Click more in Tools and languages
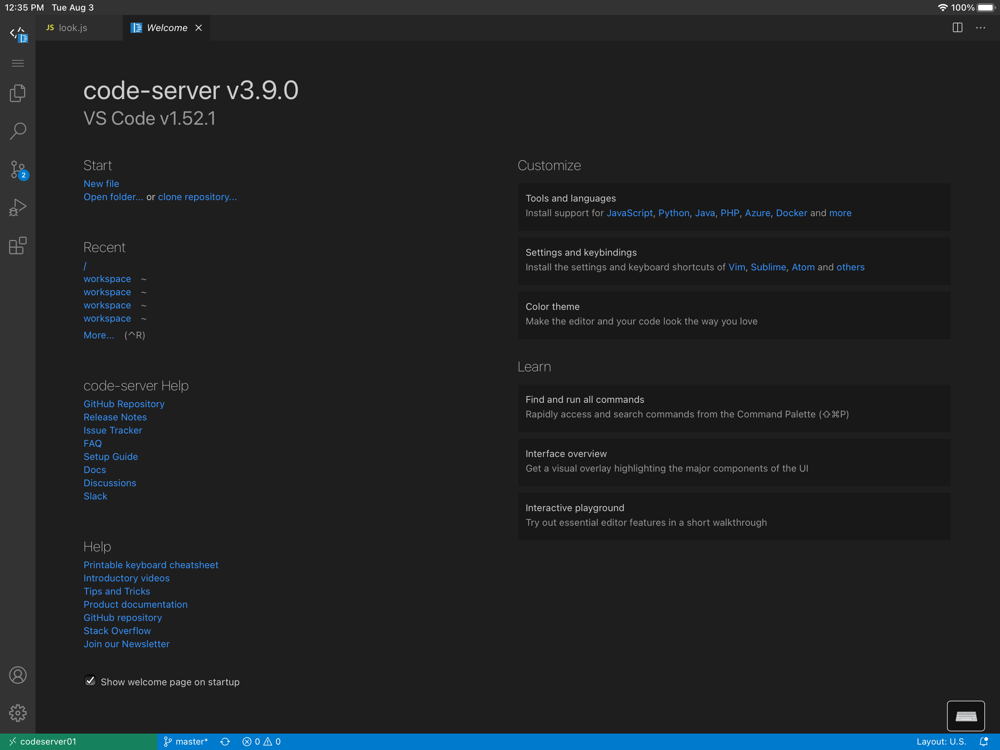The image size is (1000, 750). click(x=840, y=213)
